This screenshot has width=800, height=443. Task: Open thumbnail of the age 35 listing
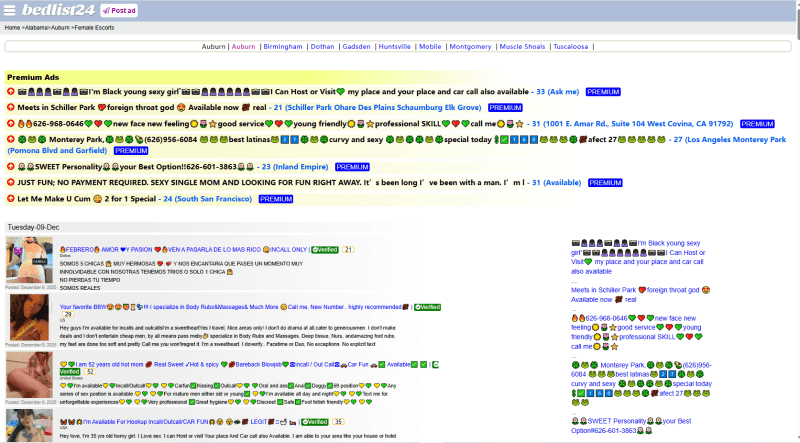tap(29, 426)
